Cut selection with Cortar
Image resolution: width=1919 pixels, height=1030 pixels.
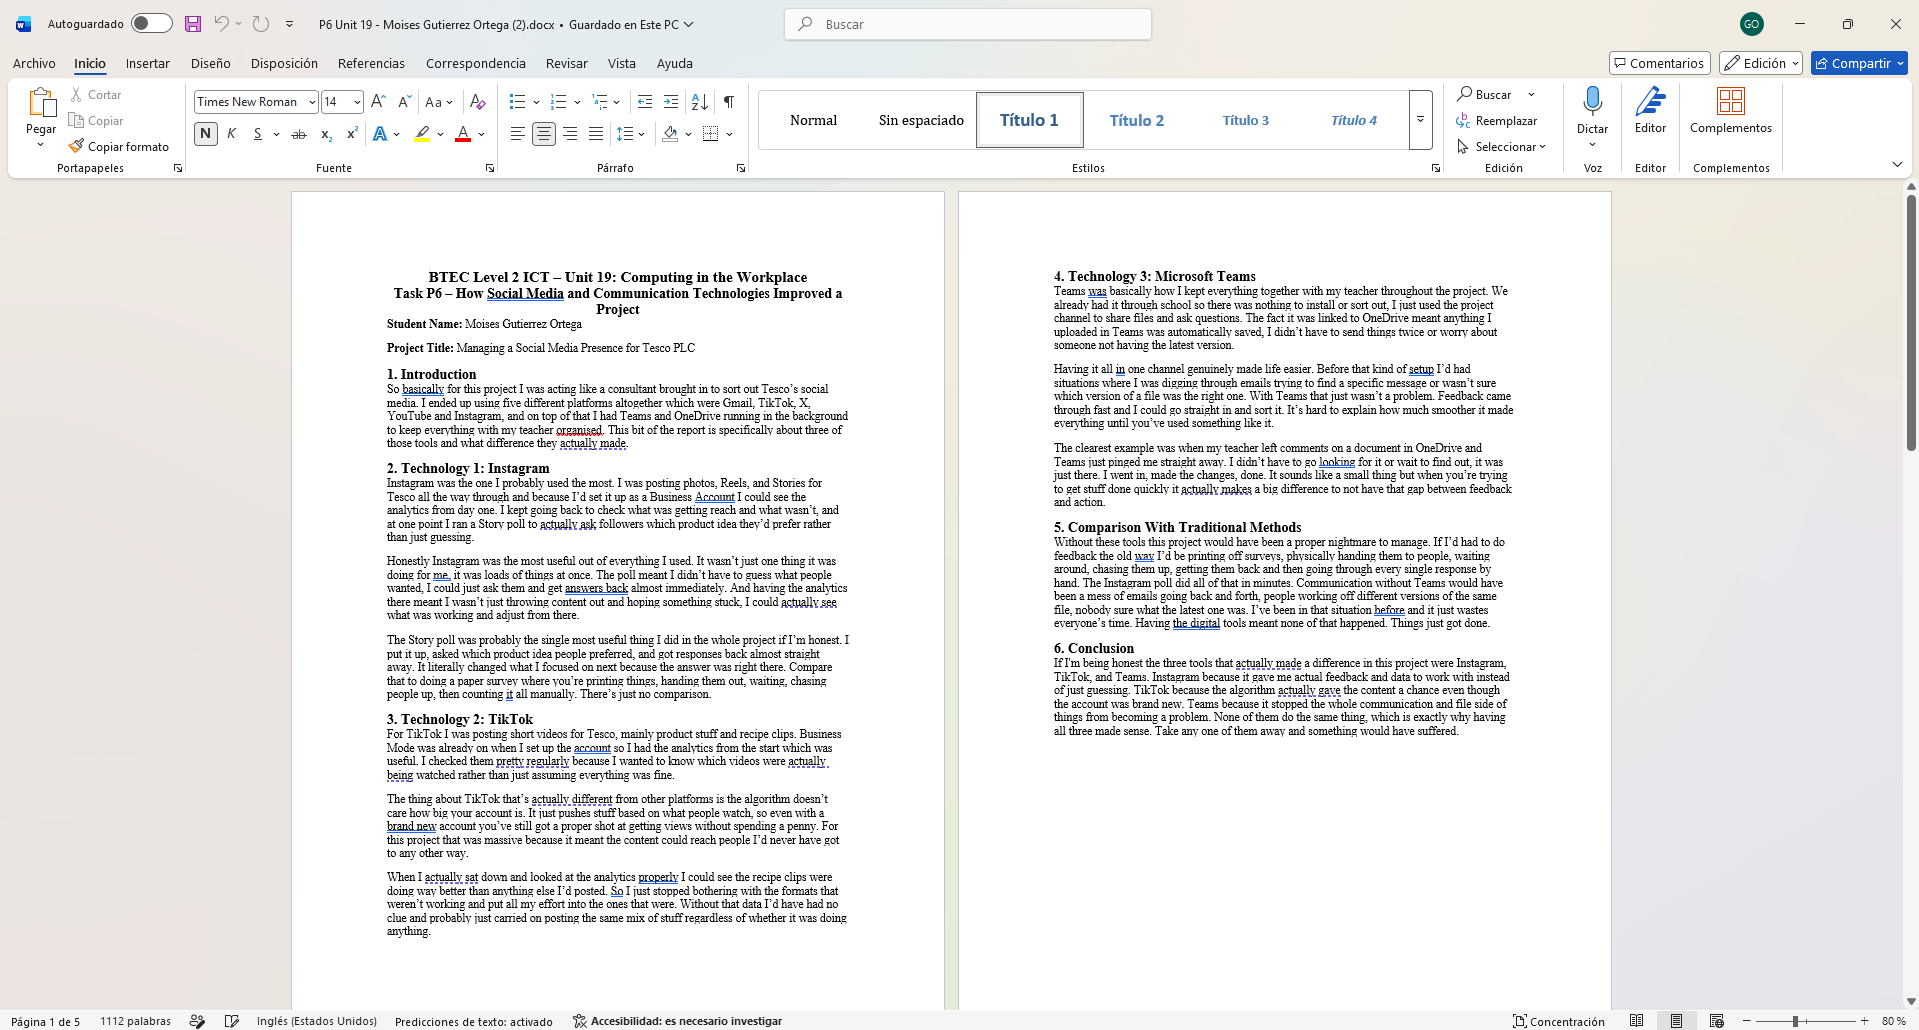[x=95, y=95]
